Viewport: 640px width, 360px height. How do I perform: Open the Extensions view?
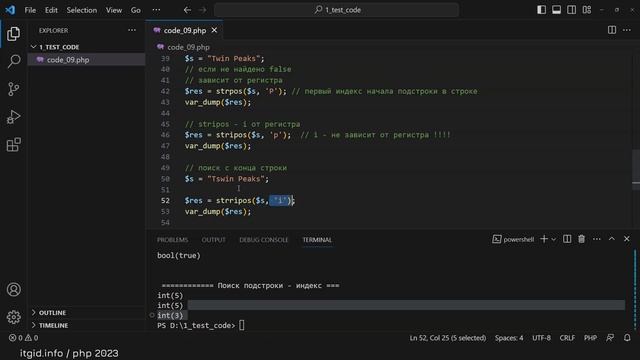(x=13, y=144)
